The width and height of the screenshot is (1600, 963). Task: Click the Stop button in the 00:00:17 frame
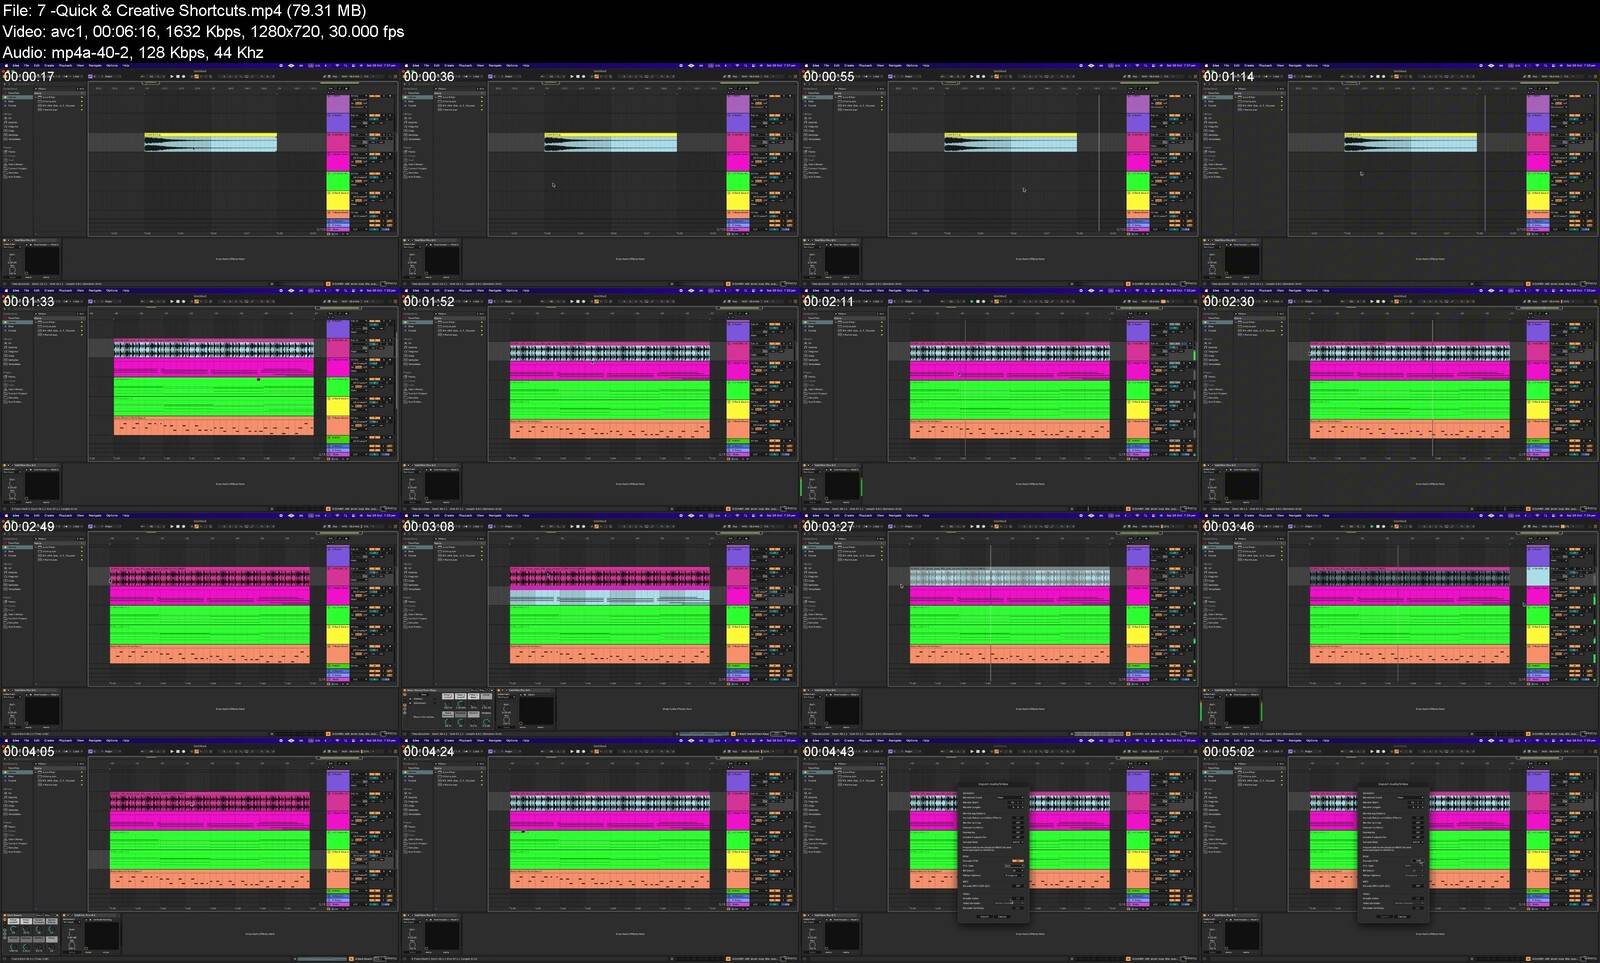click(x=178, y=77)
